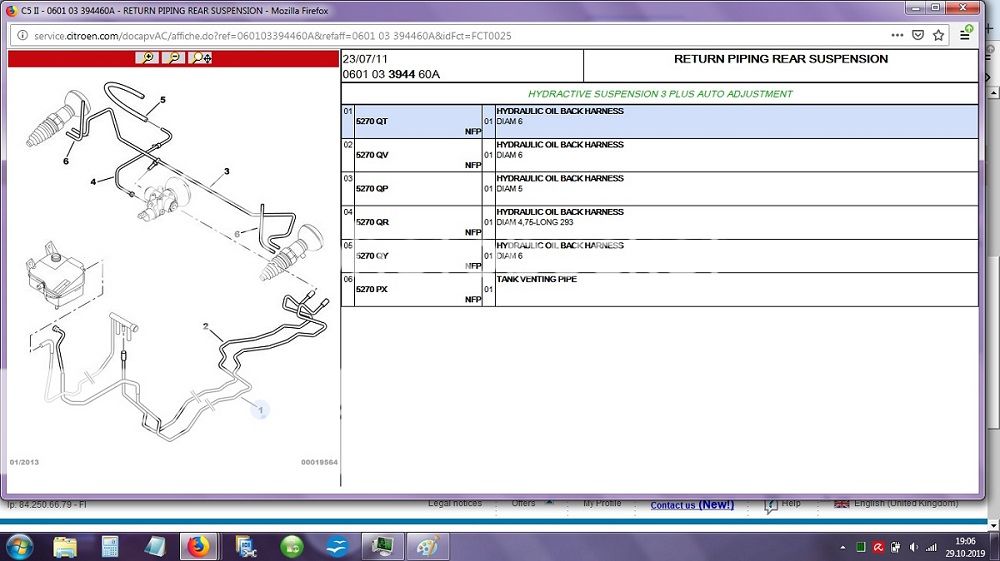Click callout number 1 on the diagram
This screenshot has width=1000, height=561.
(x=260, y=409)
